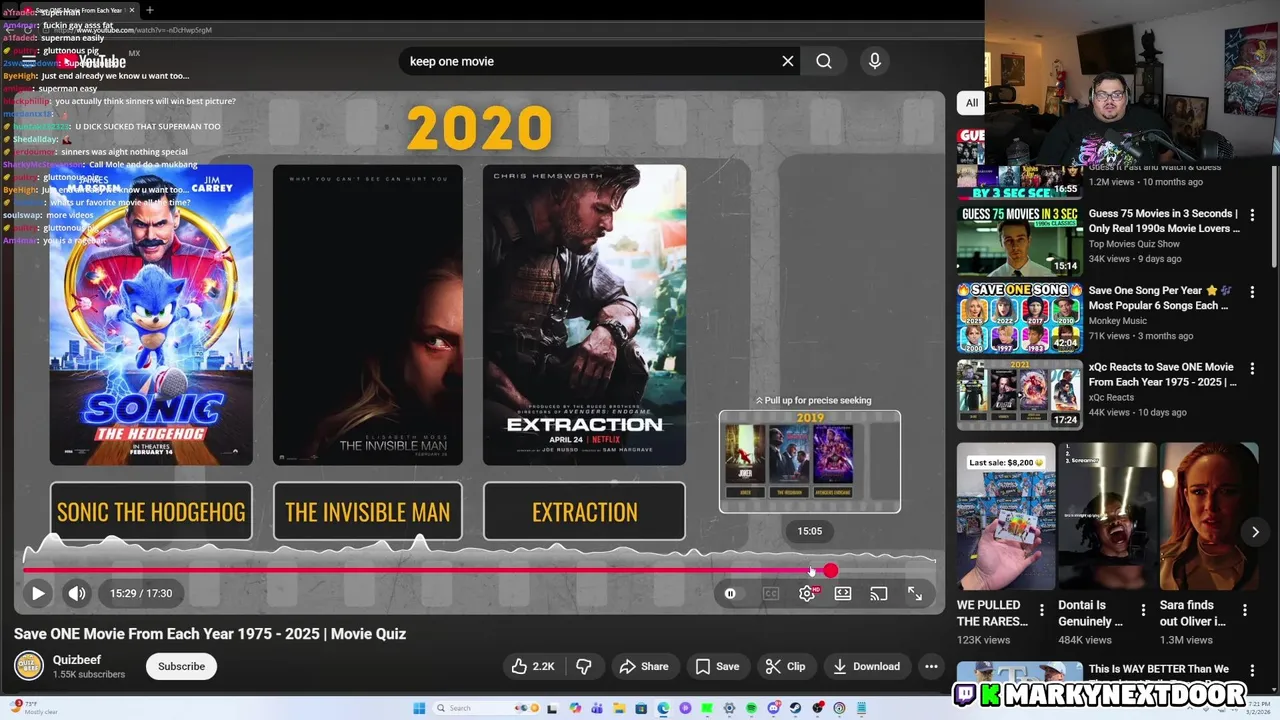Open Notepad on taskbar
Viewport: 1280px width, 720px height.
tap(861, 708)
